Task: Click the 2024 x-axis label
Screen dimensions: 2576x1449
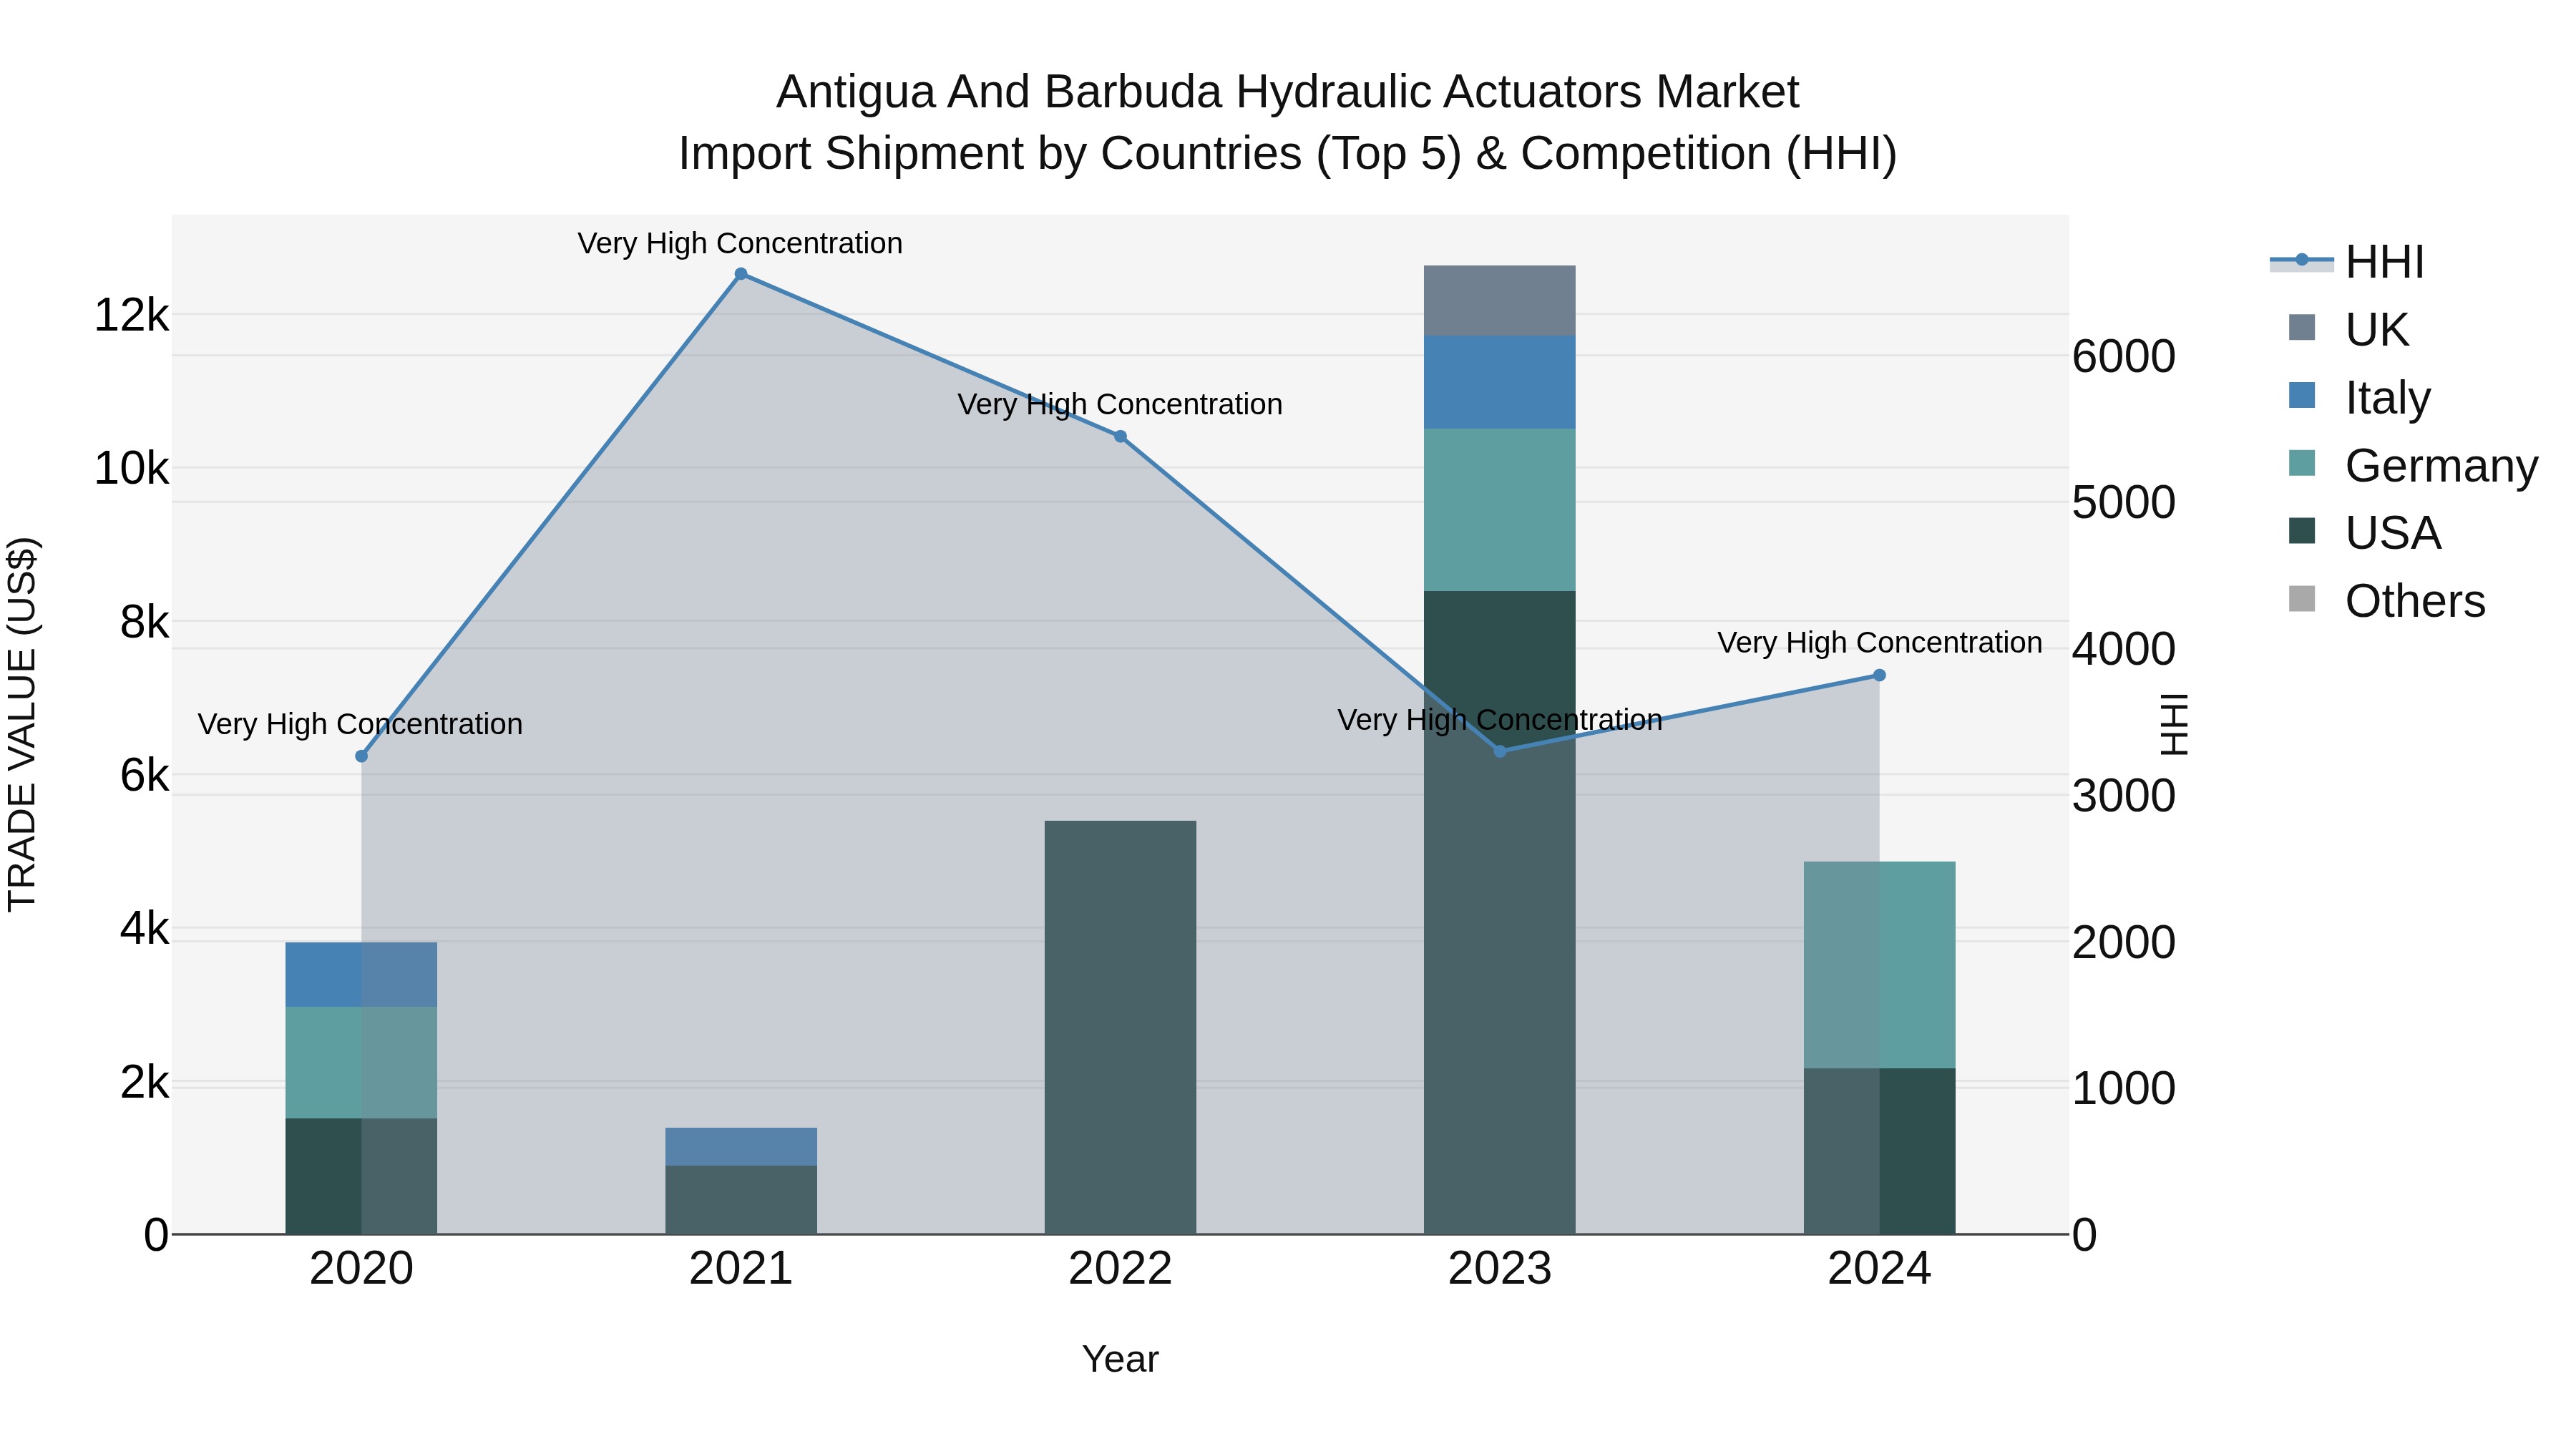Action: pyautogui.click(x=1879, y=1269)
